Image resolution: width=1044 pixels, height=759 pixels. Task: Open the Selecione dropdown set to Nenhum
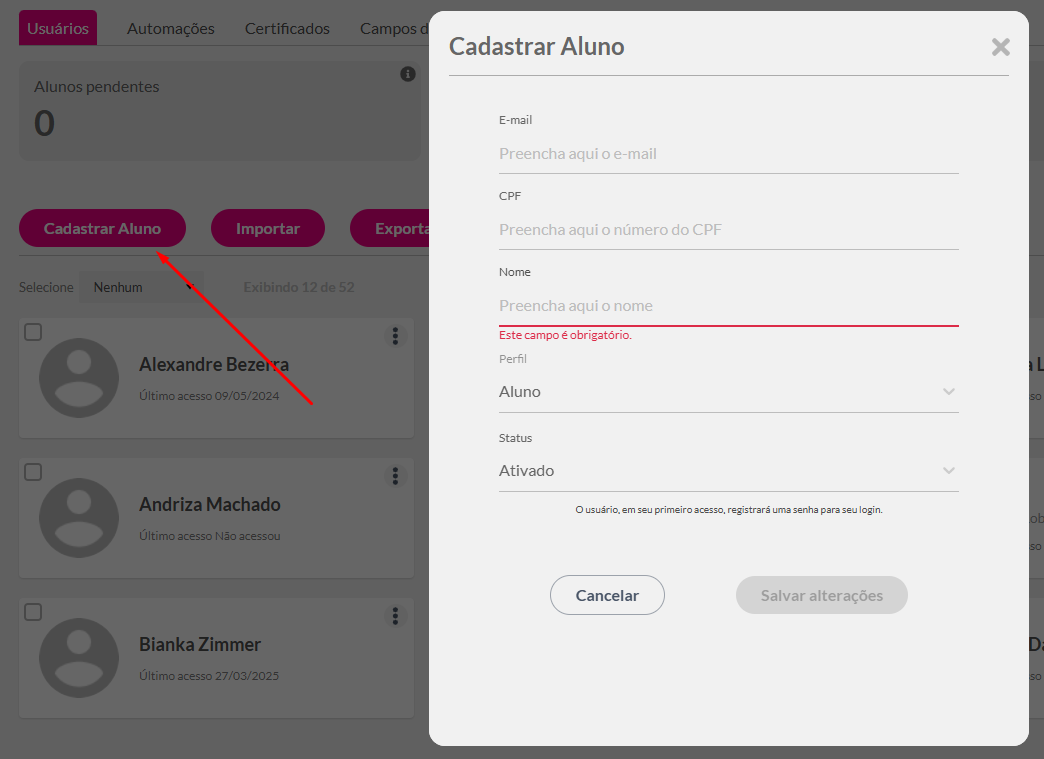tap(140, 287)
